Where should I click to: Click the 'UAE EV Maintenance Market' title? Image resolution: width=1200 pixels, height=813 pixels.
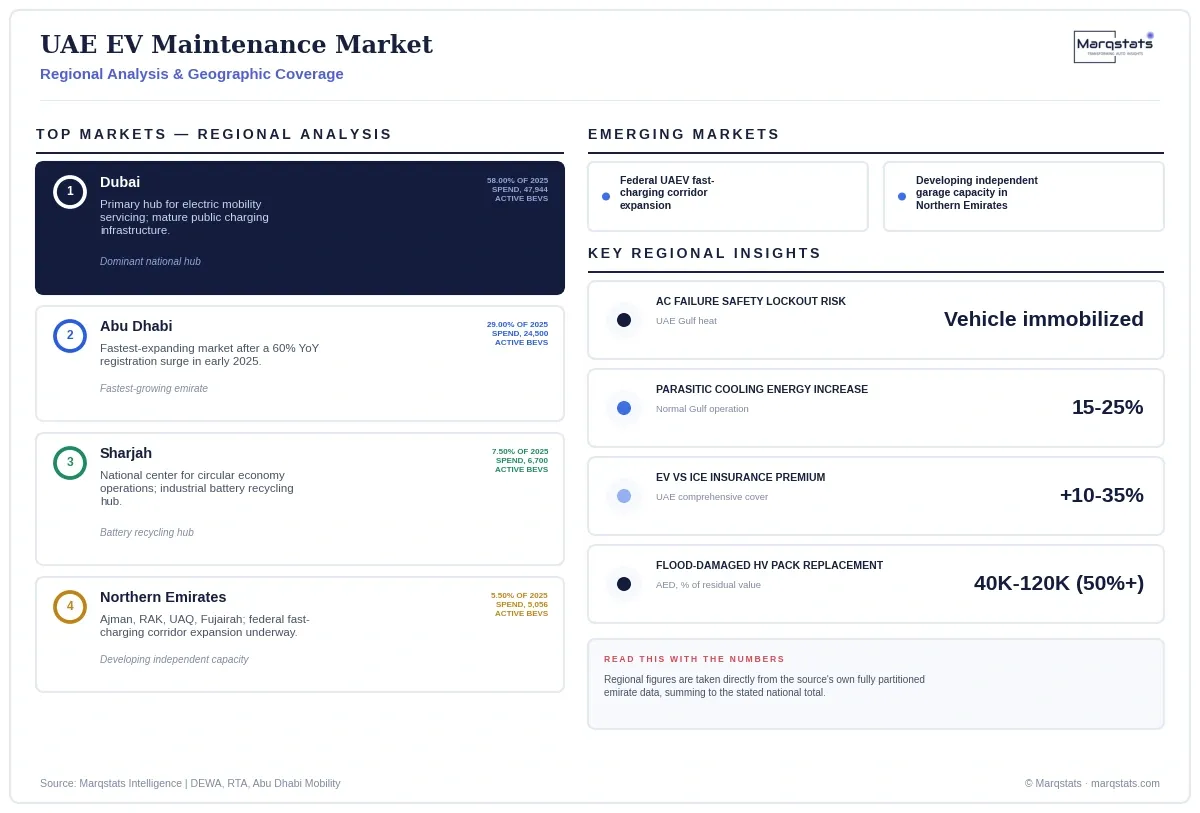(x=237, y=45)
